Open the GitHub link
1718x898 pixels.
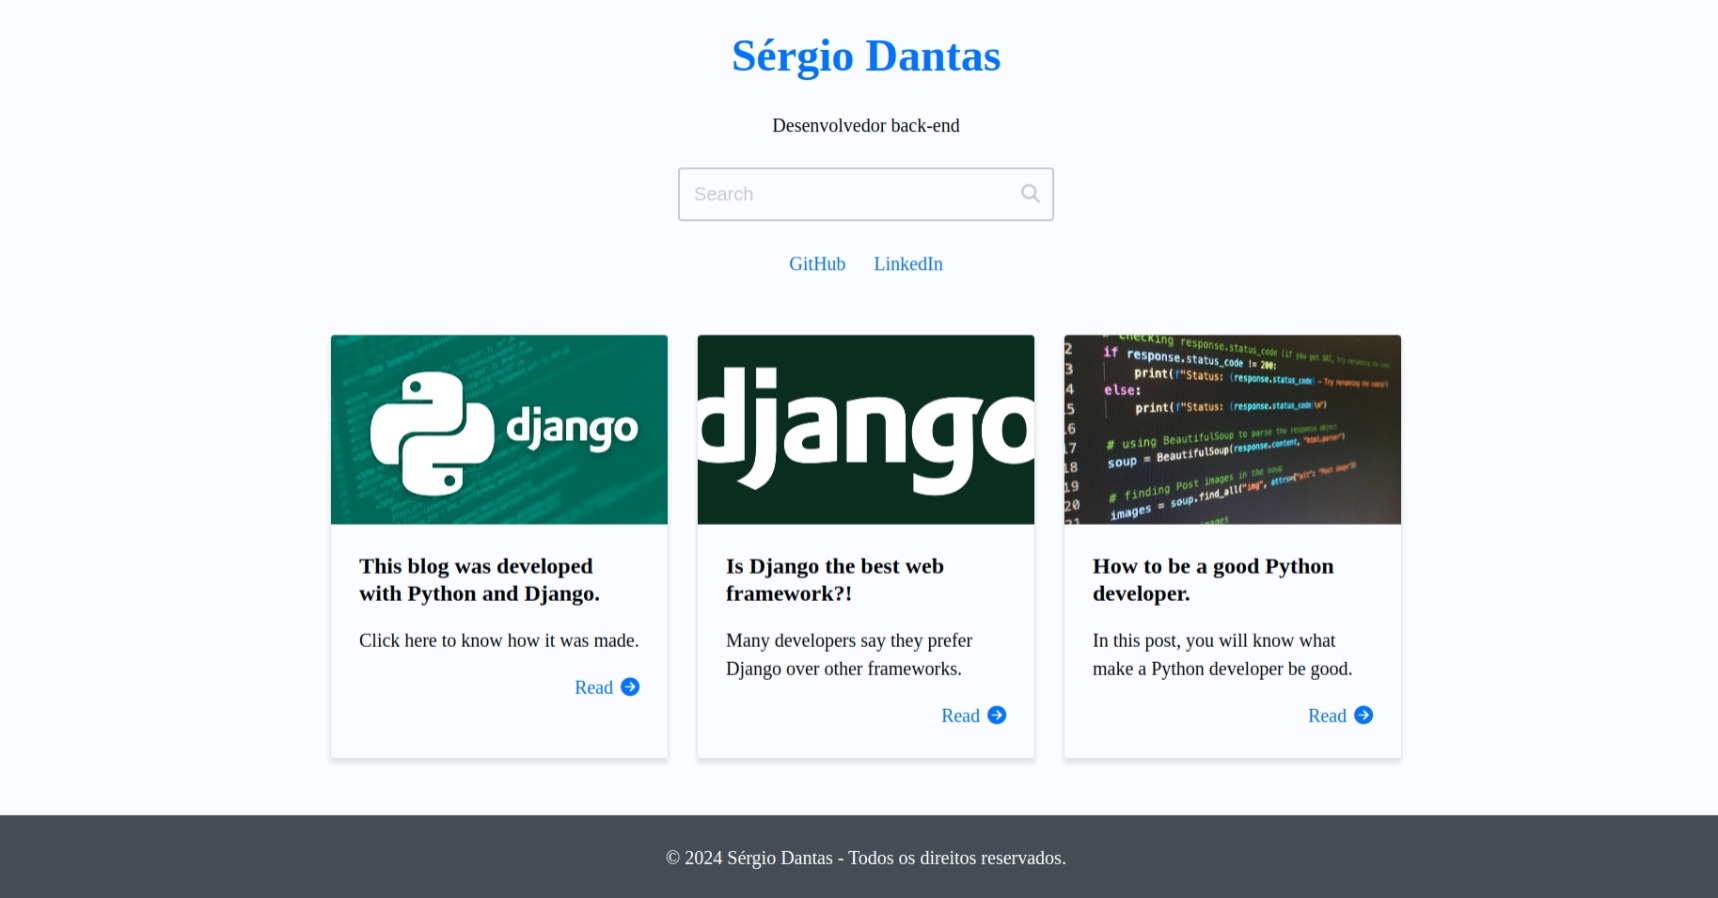[817, 264]
